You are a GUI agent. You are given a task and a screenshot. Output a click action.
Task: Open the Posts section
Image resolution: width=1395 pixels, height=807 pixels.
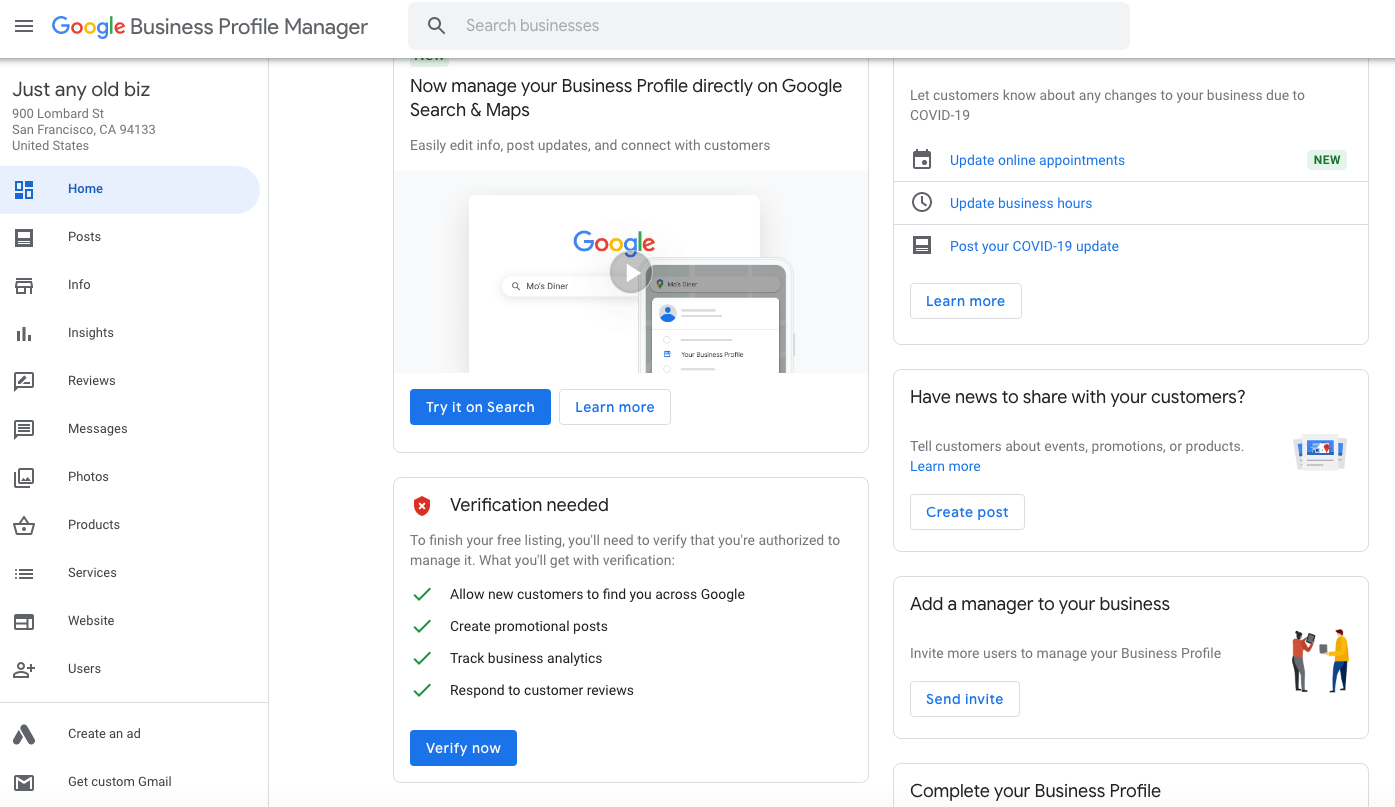pyautogui.click(x=130, y=237)
